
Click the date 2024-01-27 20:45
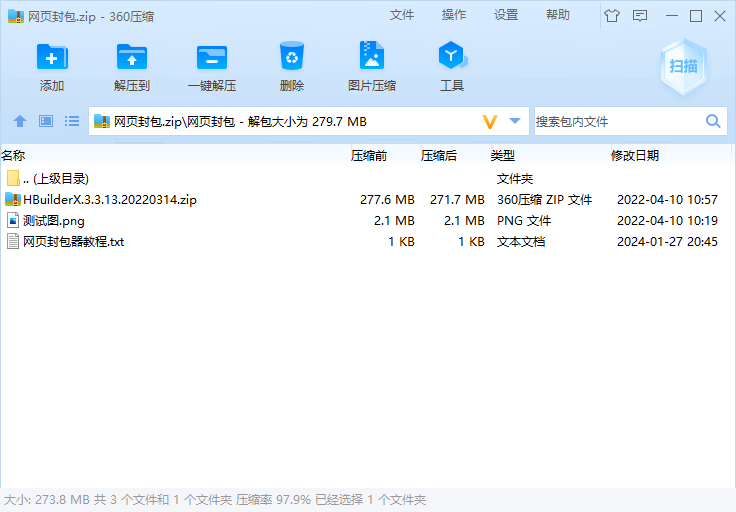tap(667, 242)
